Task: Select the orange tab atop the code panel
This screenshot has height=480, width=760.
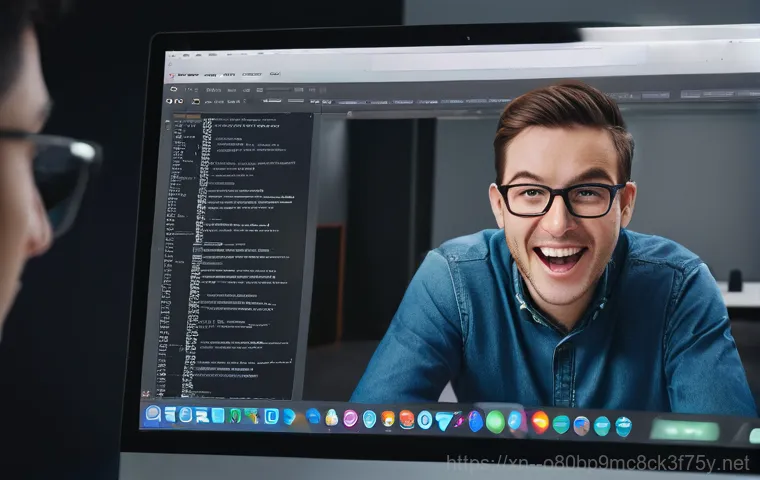Action: (x=187, y=116)
